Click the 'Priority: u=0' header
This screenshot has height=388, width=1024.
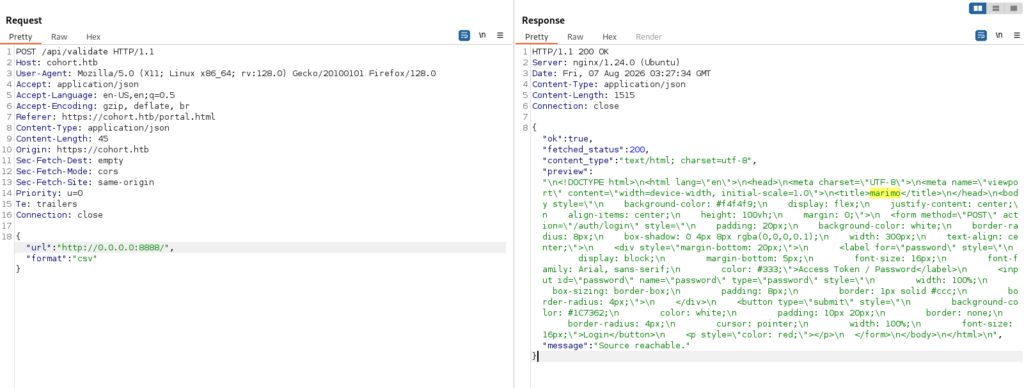coord(49,193)
